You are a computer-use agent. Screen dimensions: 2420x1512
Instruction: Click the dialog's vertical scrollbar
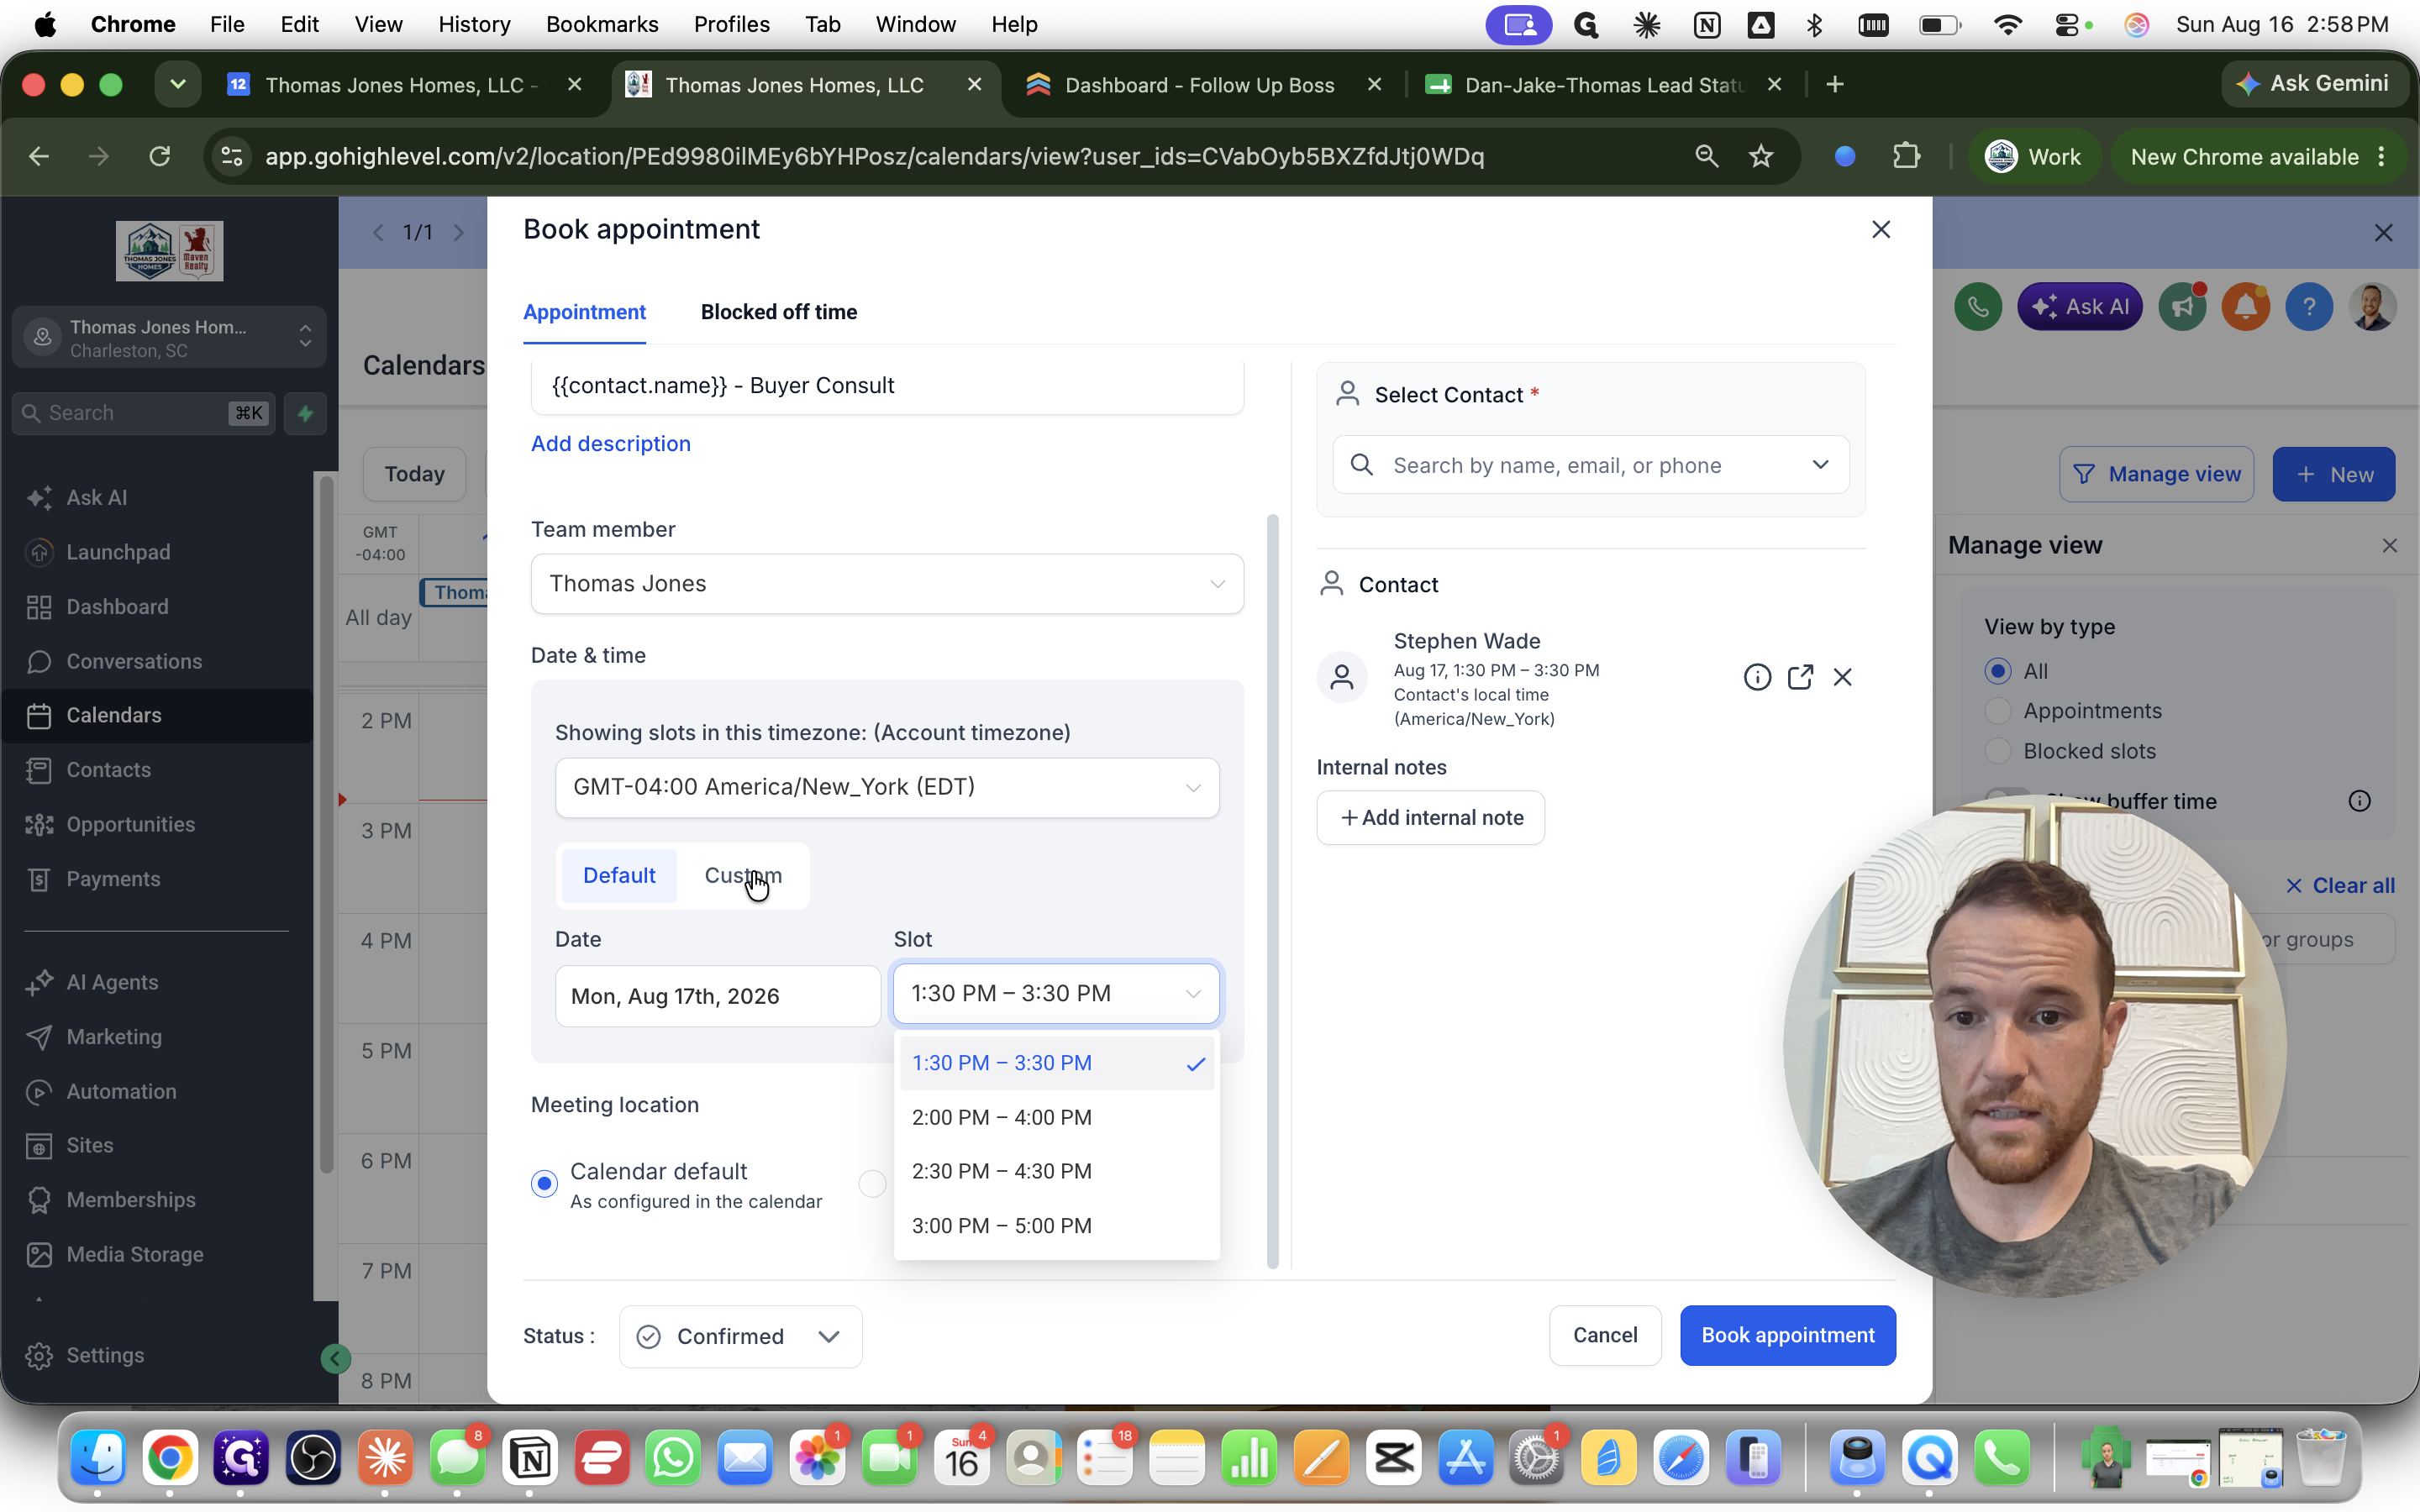tap(1272, 890)
